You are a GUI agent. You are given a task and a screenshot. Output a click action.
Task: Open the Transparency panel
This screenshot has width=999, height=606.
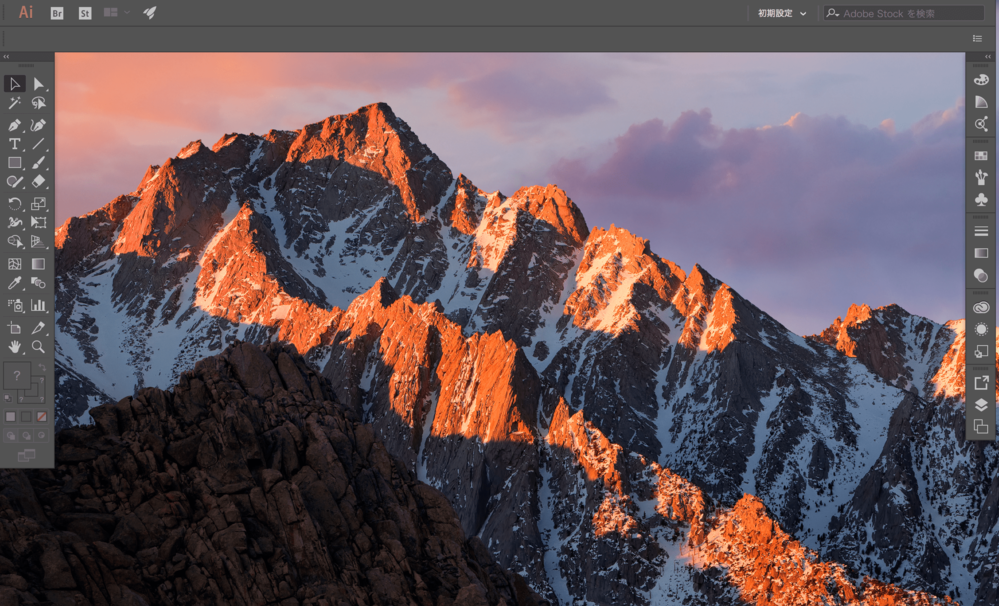pyautogui.click(x=981, y=275)
